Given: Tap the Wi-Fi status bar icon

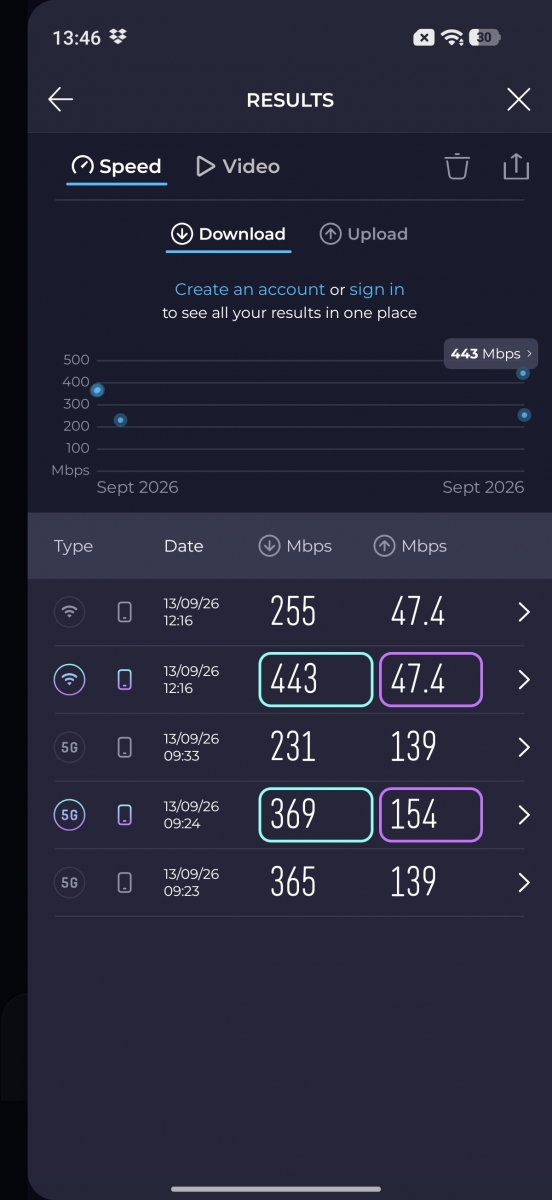Looking at the screenshot, I should 453,37.
